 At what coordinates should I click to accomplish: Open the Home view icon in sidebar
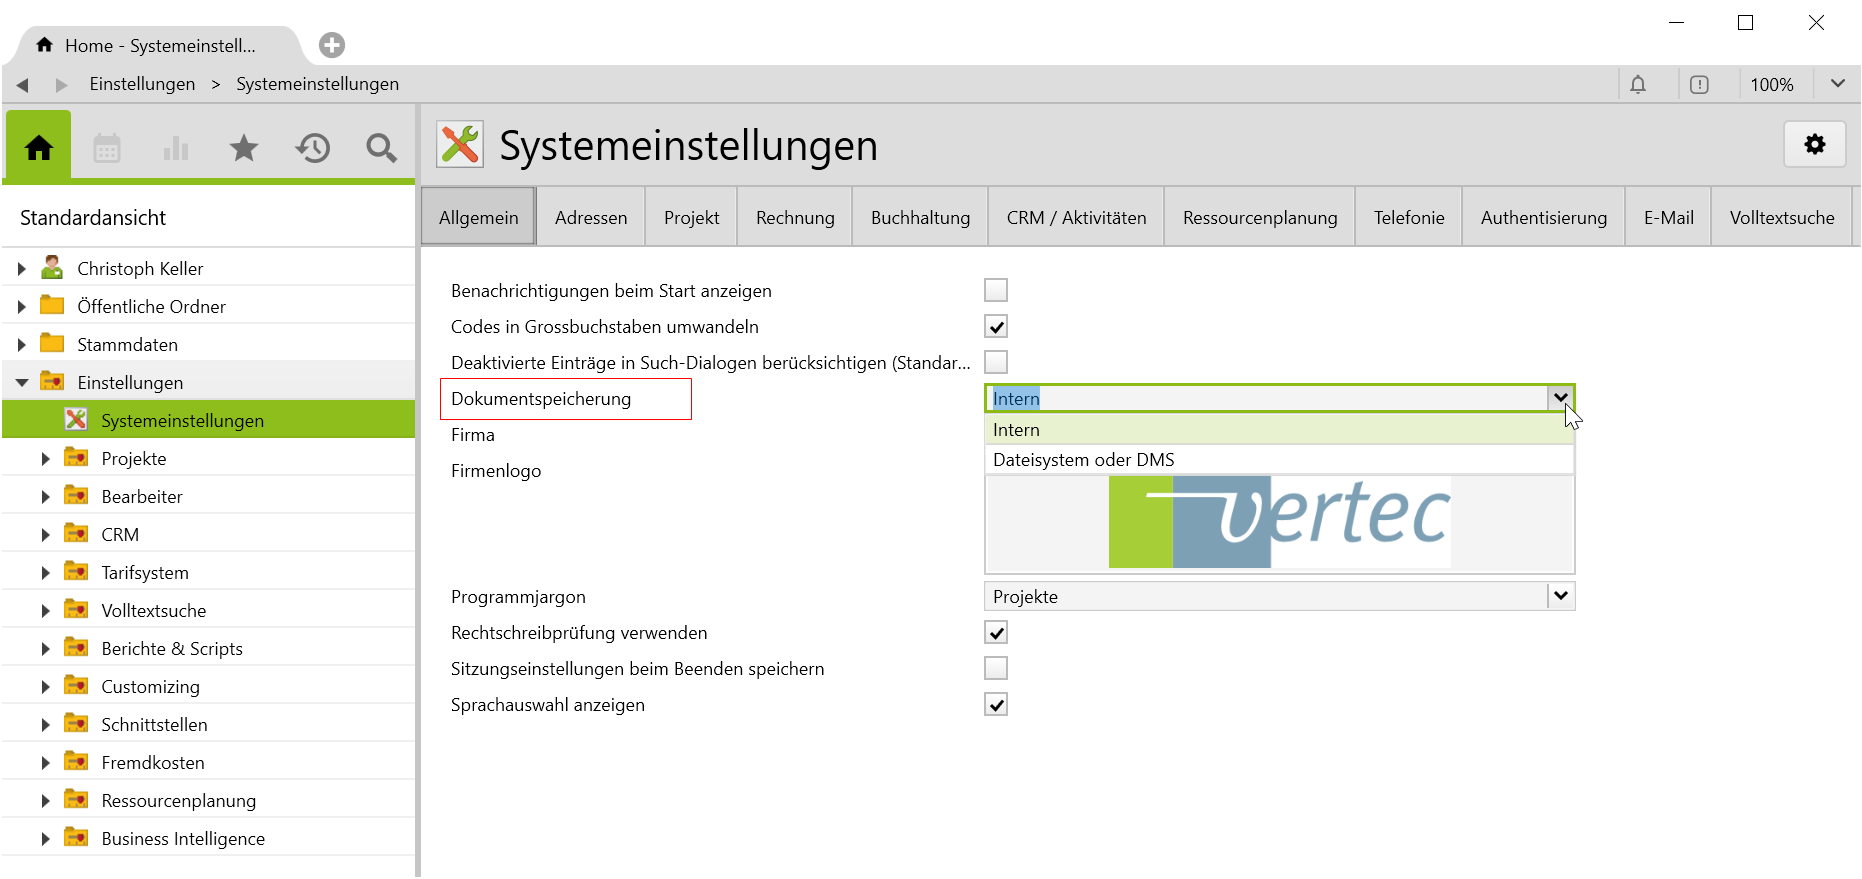(39, 148)
